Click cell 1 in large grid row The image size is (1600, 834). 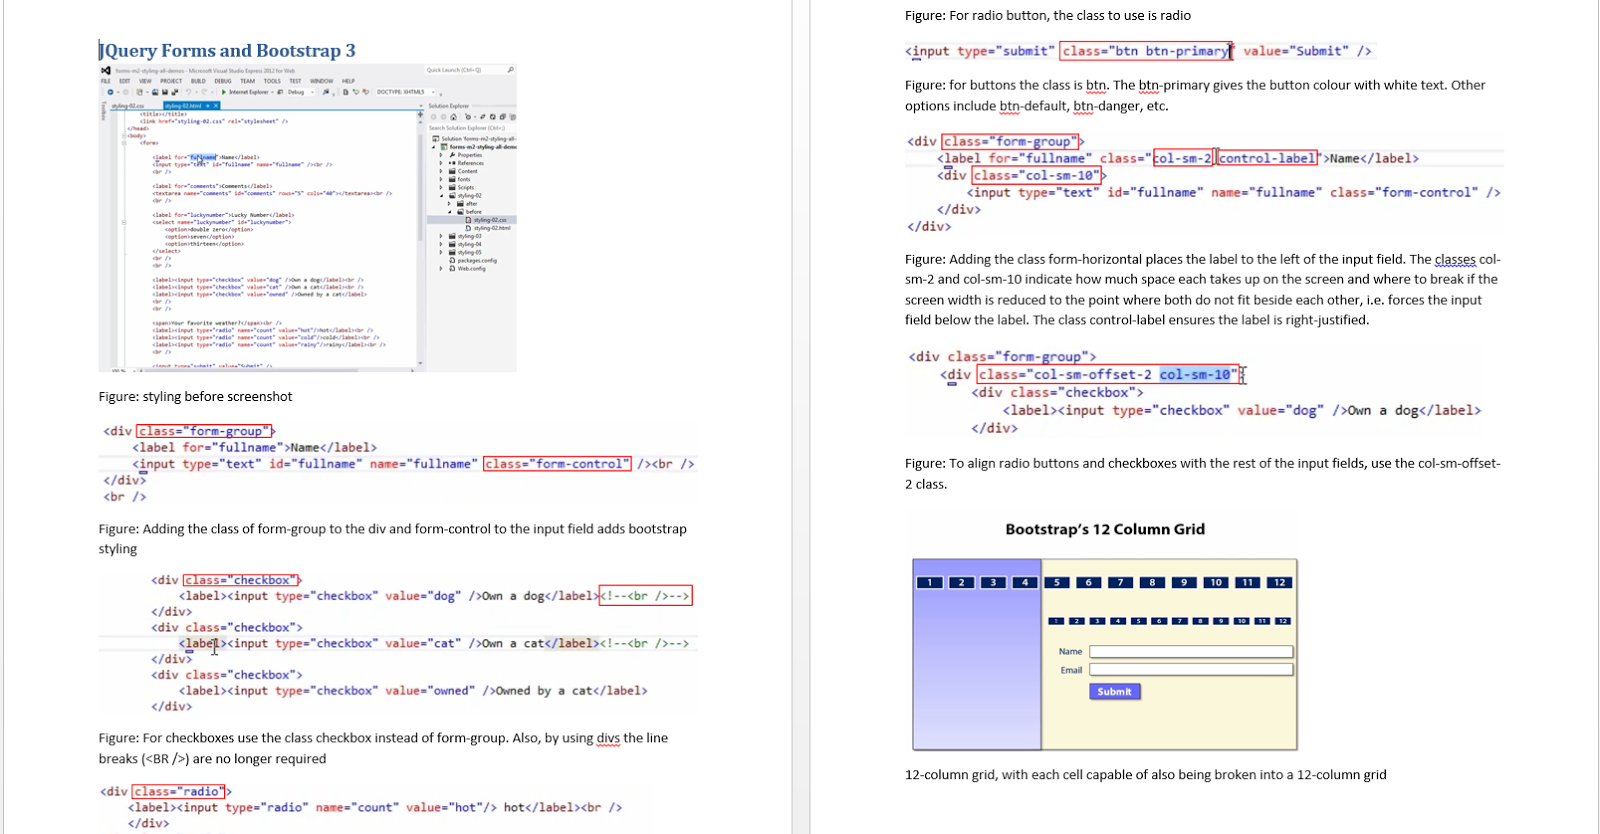(930, 582)
